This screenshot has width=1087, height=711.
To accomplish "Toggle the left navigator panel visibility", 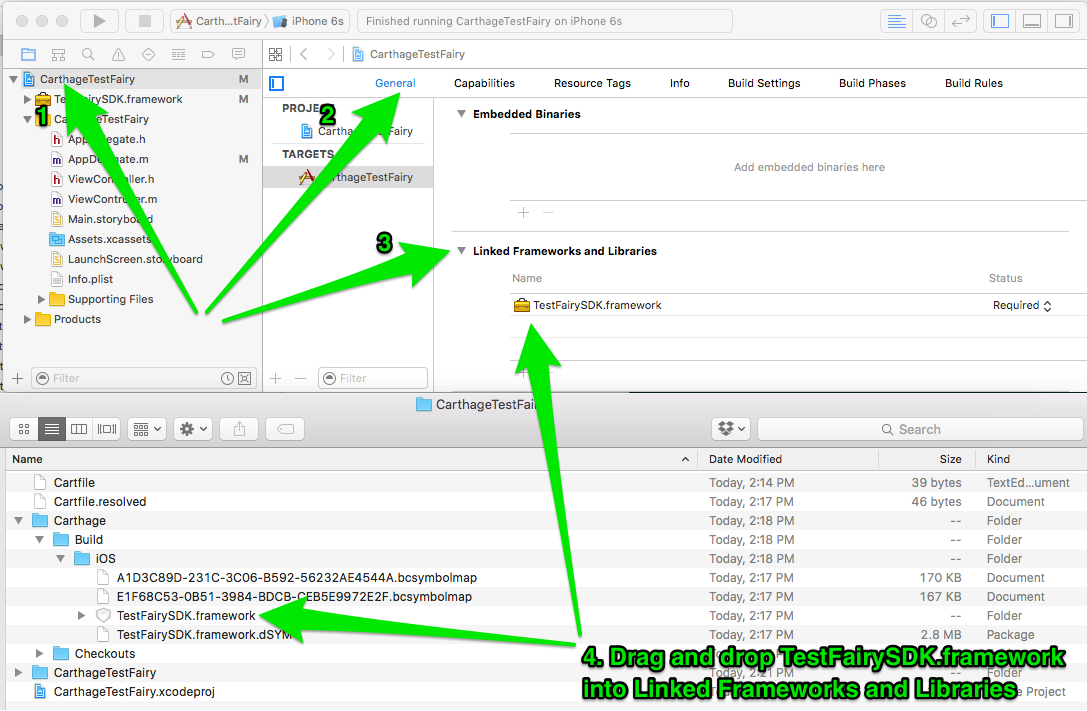I will click(x=1000, y=21).
